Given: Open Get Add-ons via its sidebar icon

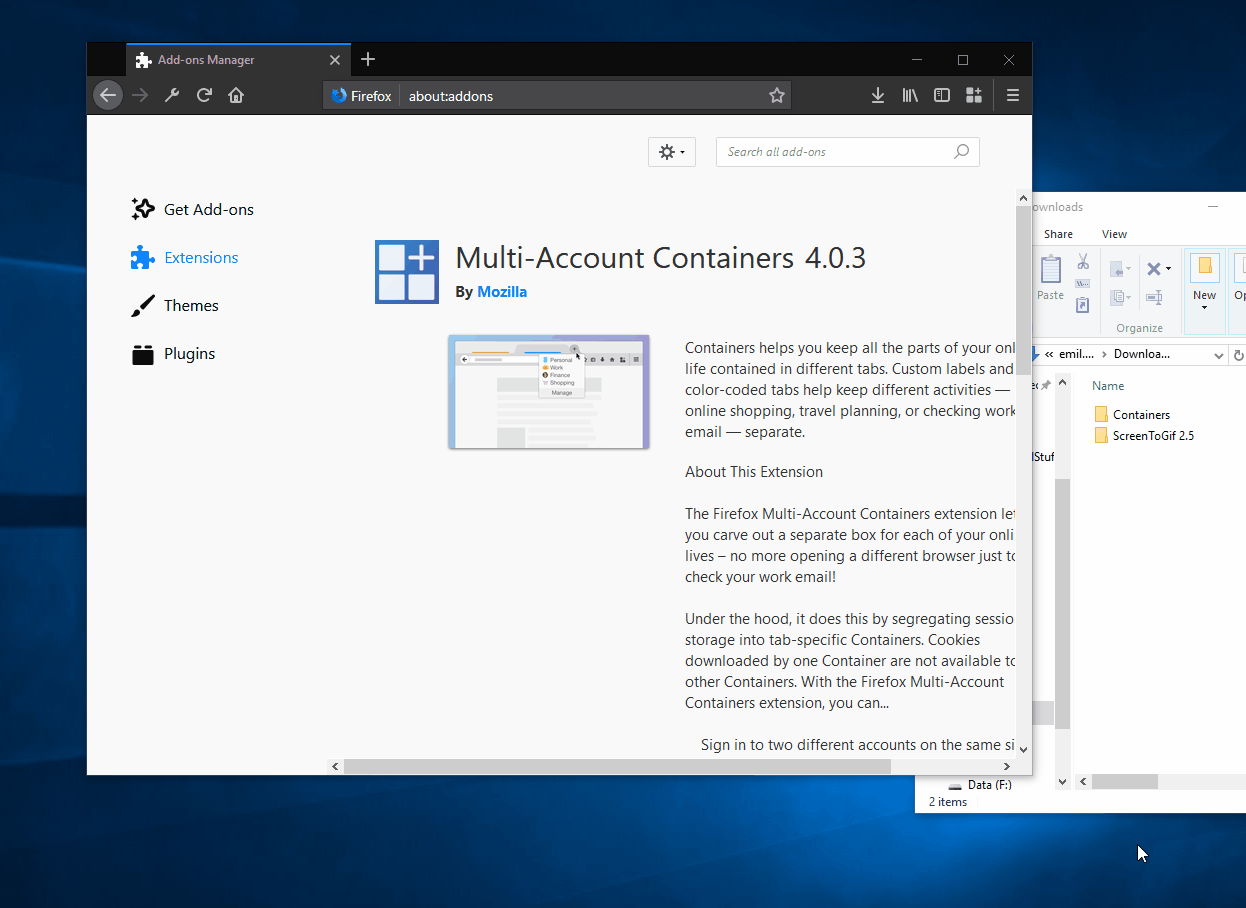Looking at the screenshot, I should coord(142,208).
